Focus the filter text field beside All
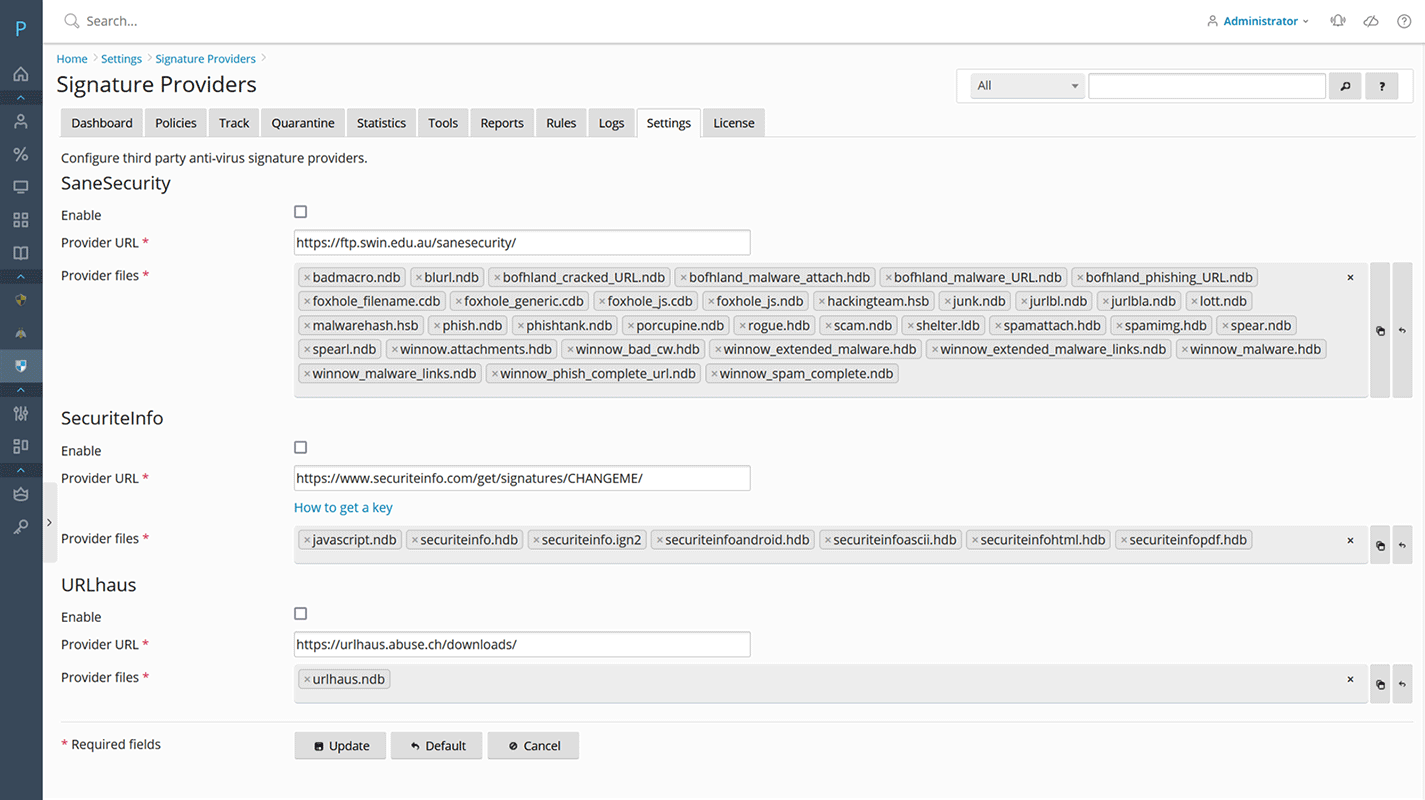 [x=1207, y=86]
